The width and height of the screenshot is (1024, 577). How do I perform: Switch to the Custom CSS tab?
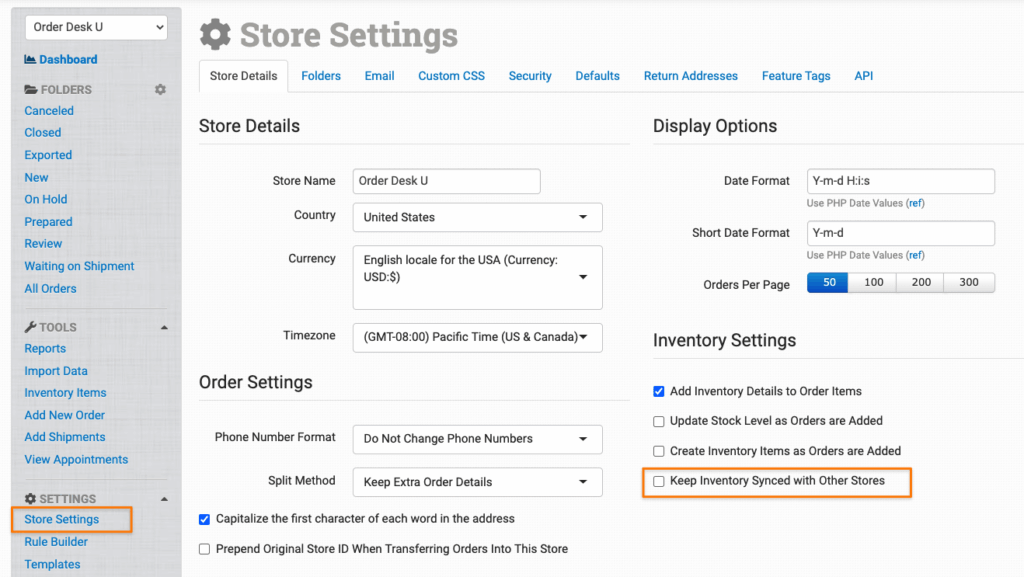(452, 76)
